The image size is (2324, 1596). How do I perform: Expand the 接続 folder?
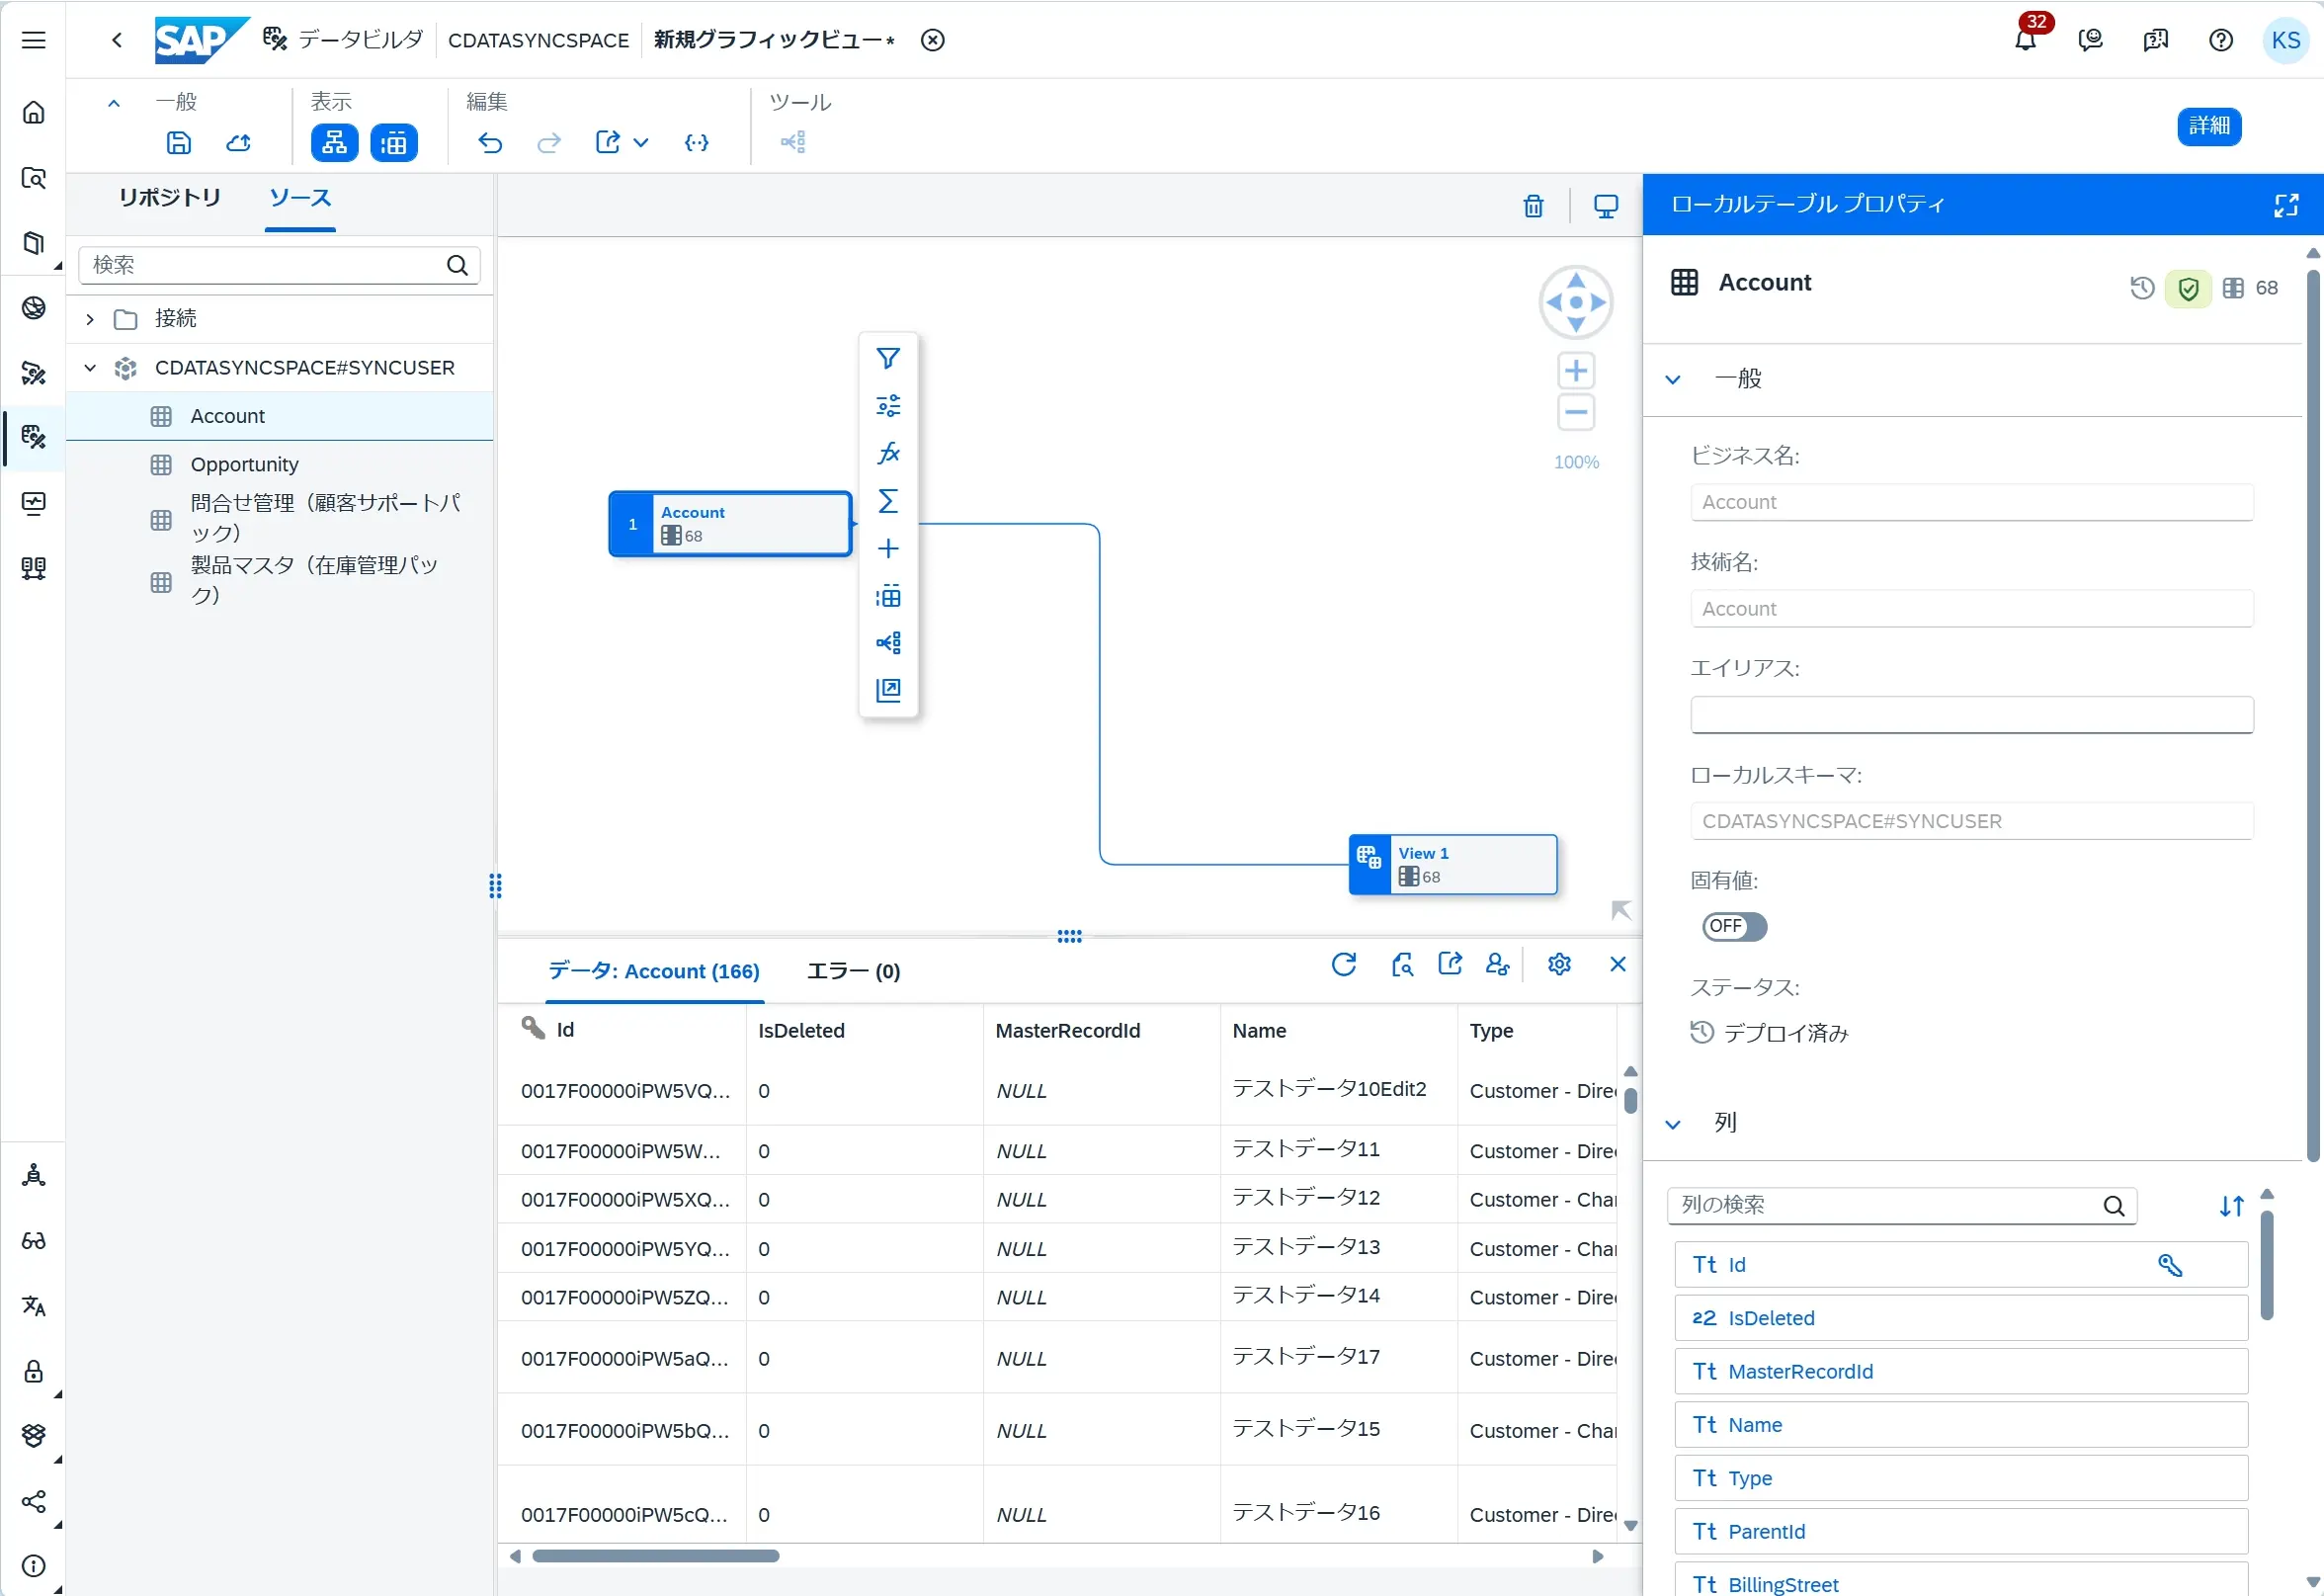(90, 319)
